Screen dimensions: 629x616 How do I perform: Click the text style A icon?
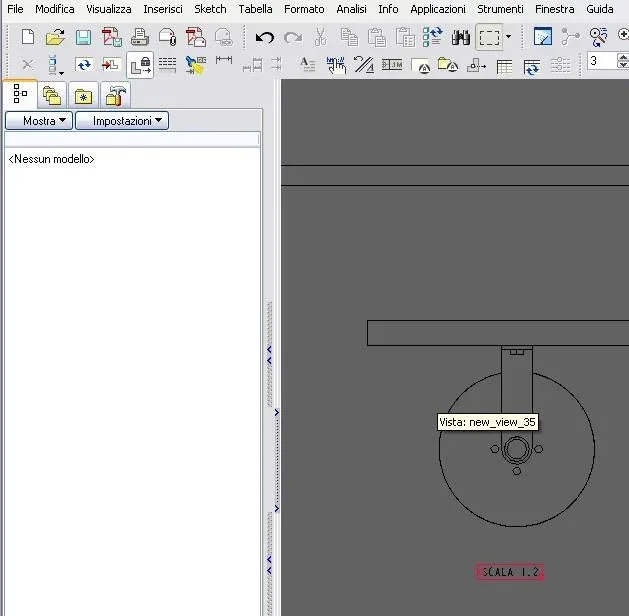point(308,64)
